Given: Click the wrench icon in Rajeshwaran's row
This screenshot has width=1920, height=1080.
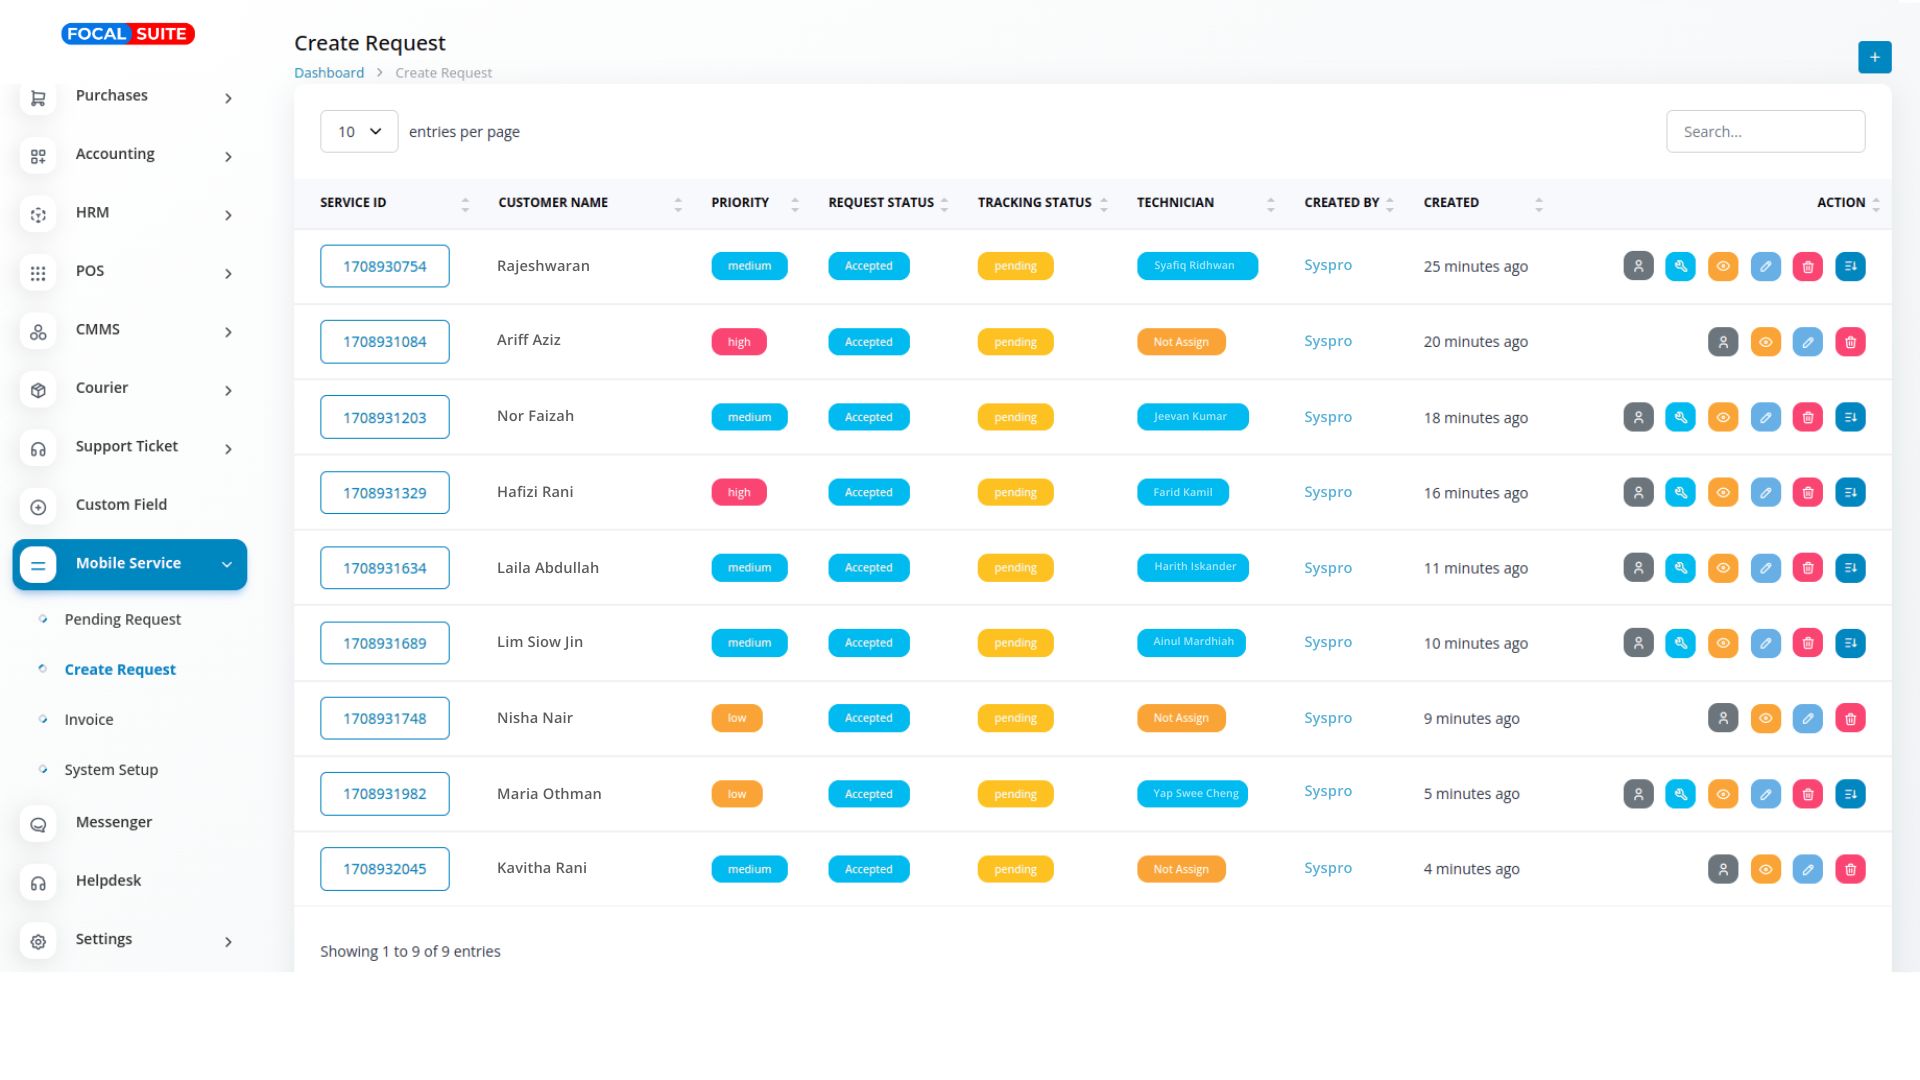Looking at the screenshot, I should tap(1680, 266).
